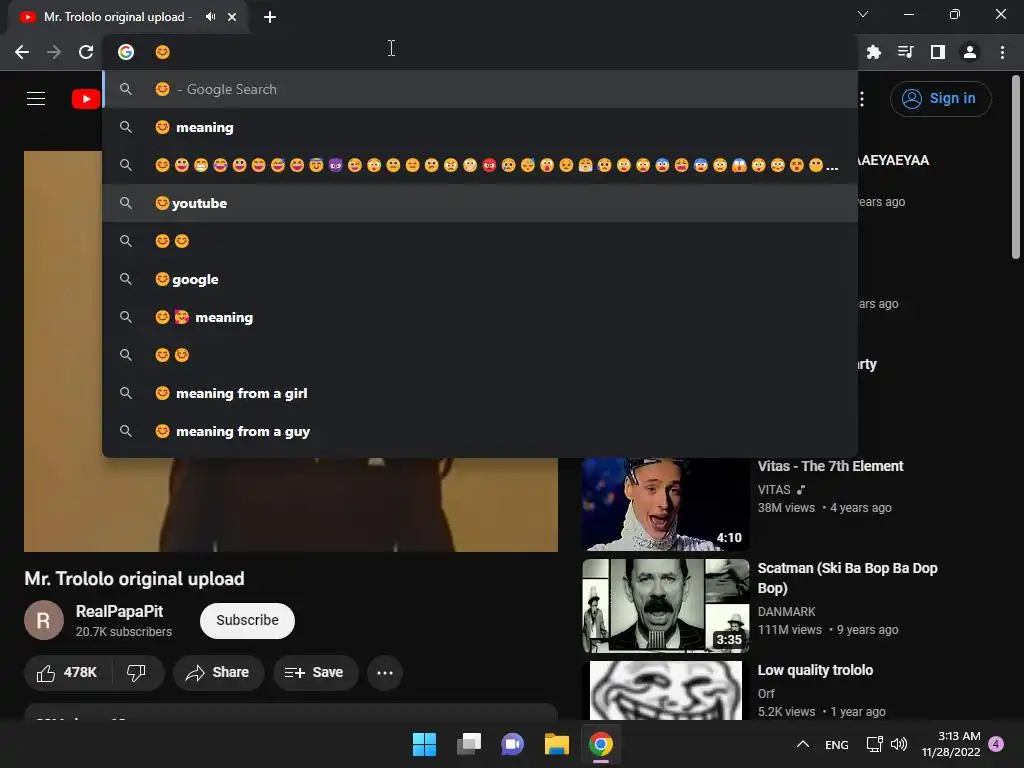This screenshot has width=1024, height=768.
Task: Click the VITAS channel name
Action: [x=774, y=490]
